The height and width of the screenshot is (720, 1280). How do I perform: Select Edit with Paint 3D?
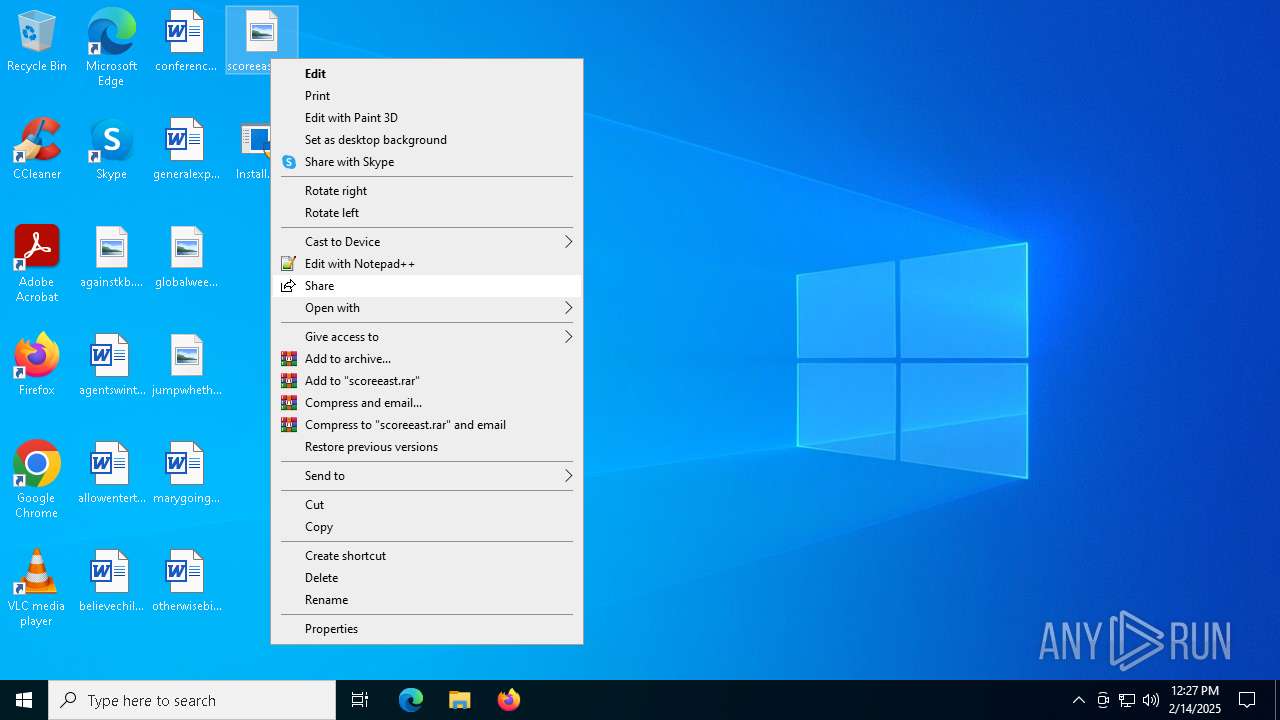pos(427,118)
